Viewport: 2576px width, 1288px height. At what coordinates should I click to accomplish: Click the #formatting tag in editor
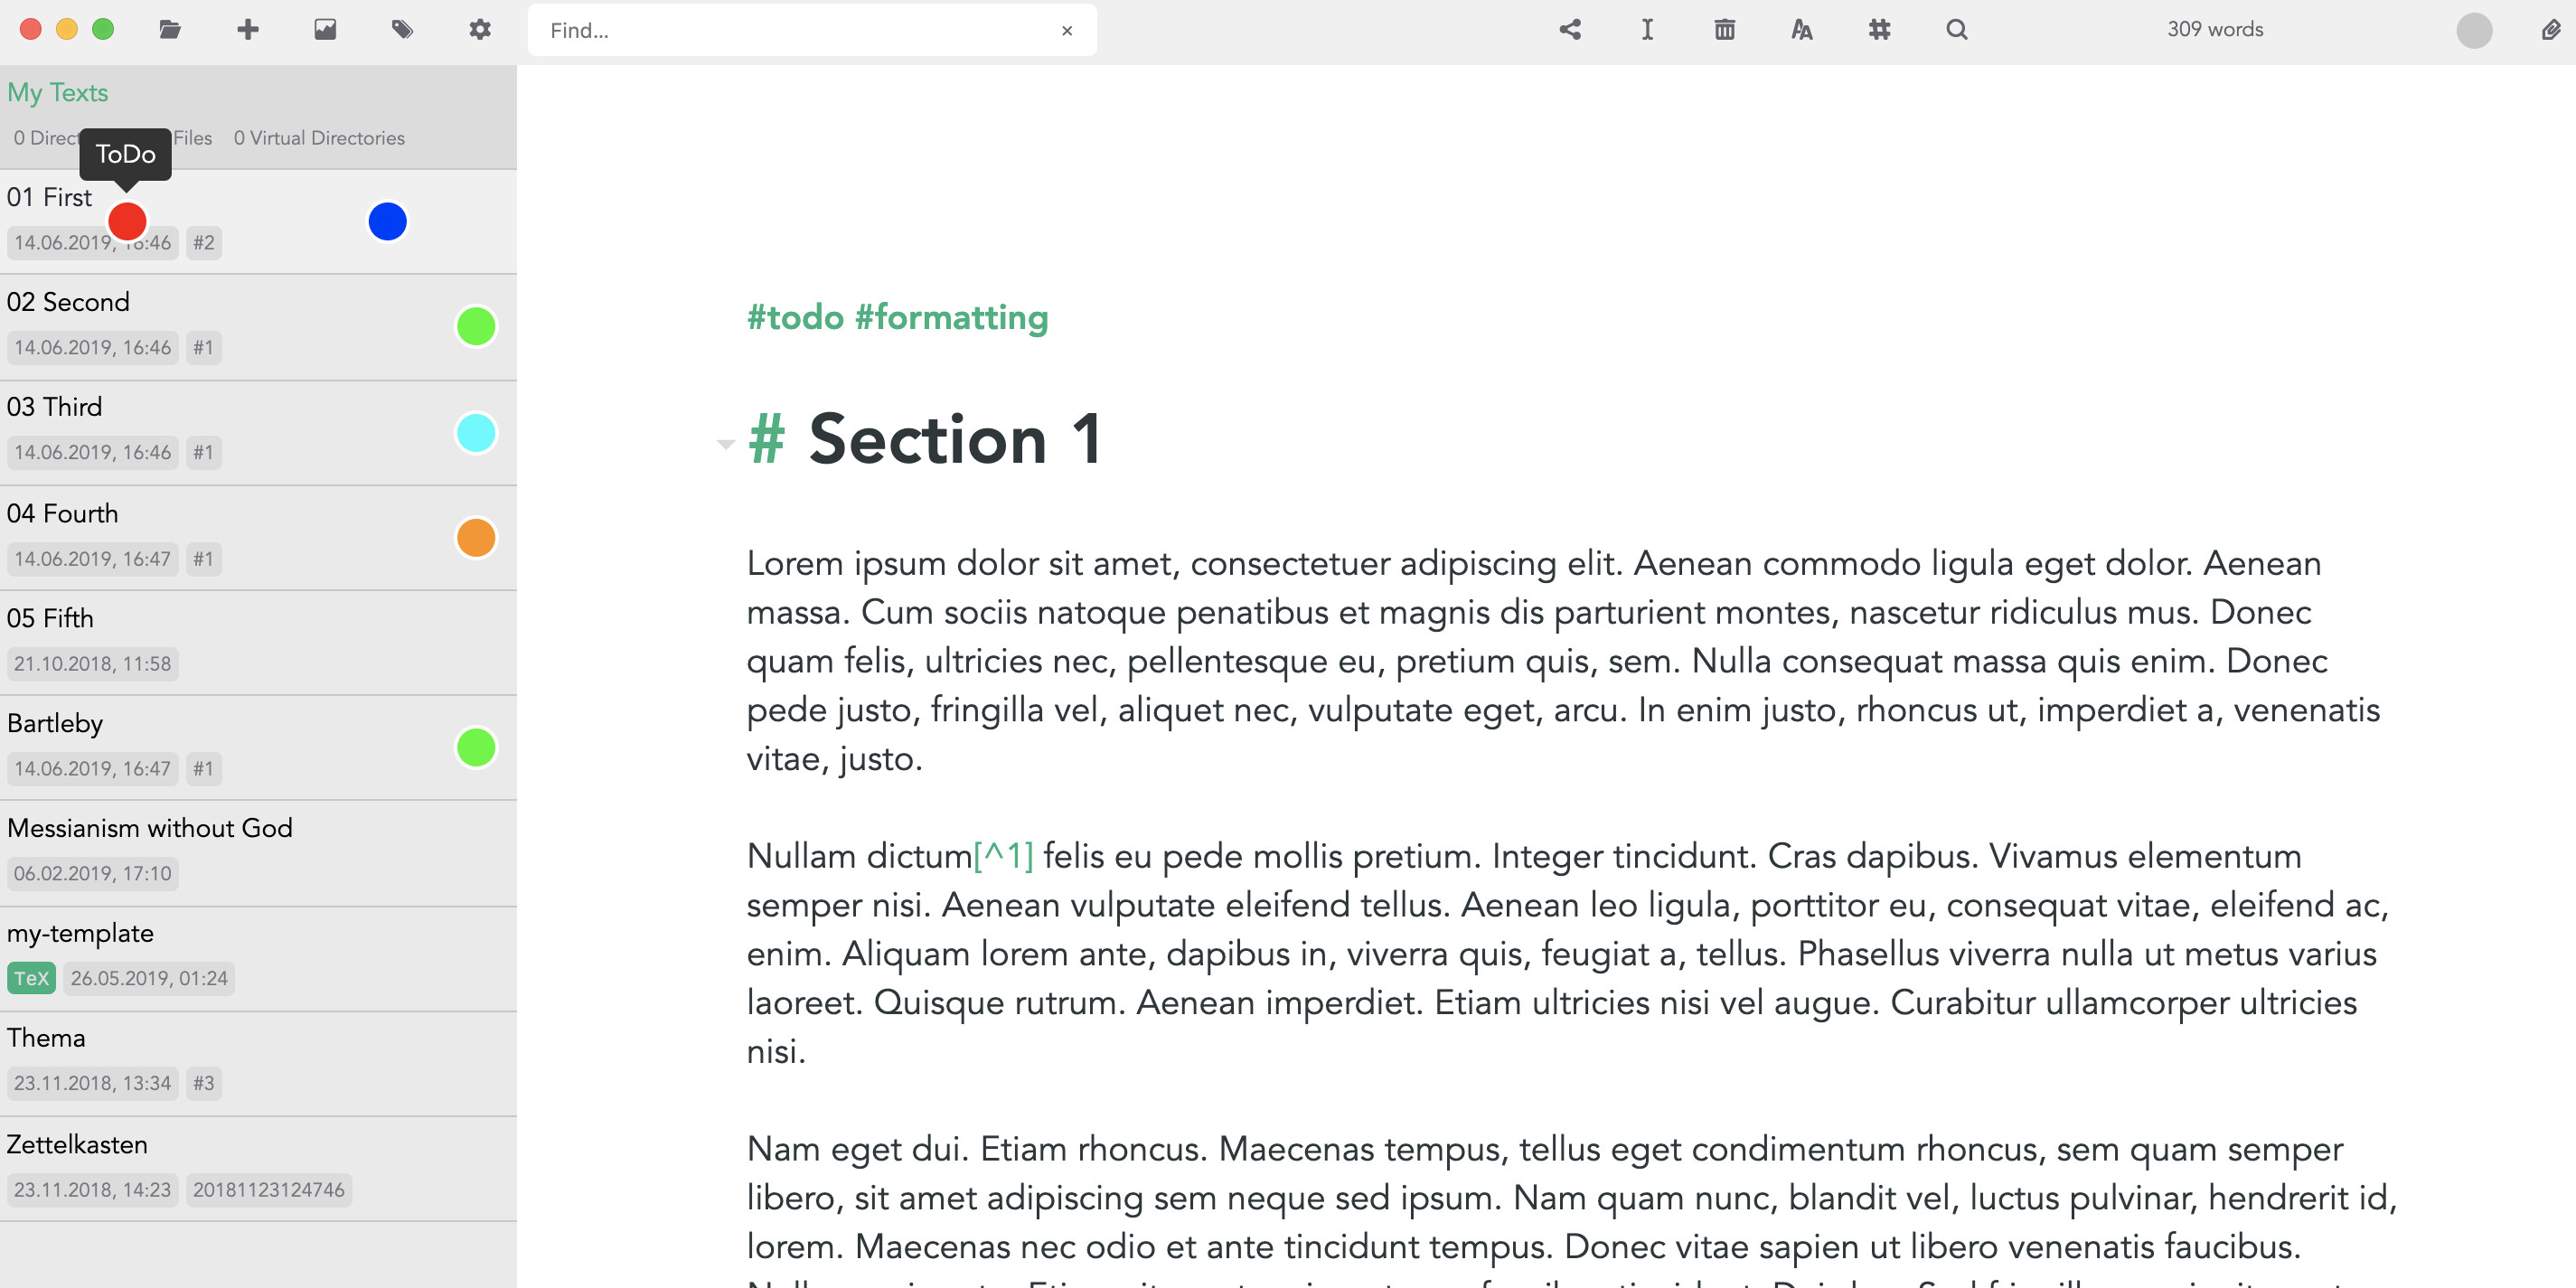pyautogui.click(x=951, y=317)
